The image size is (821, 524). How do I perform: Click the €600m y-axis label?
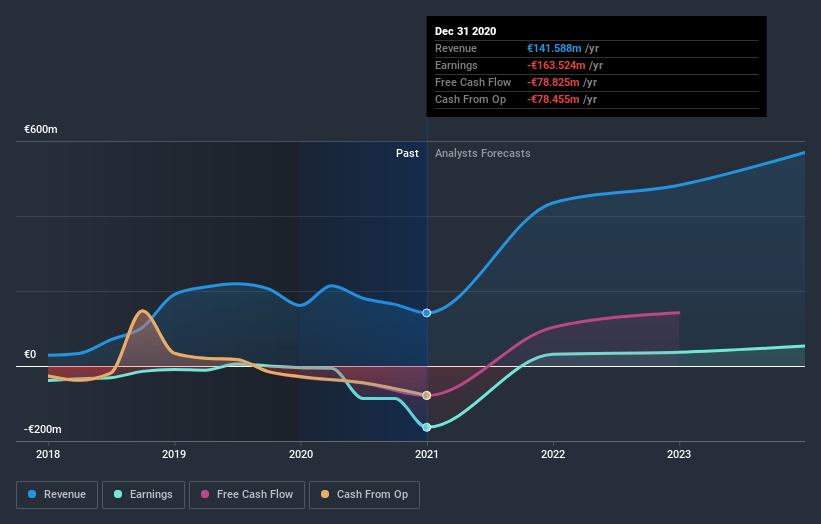[41, 129]
